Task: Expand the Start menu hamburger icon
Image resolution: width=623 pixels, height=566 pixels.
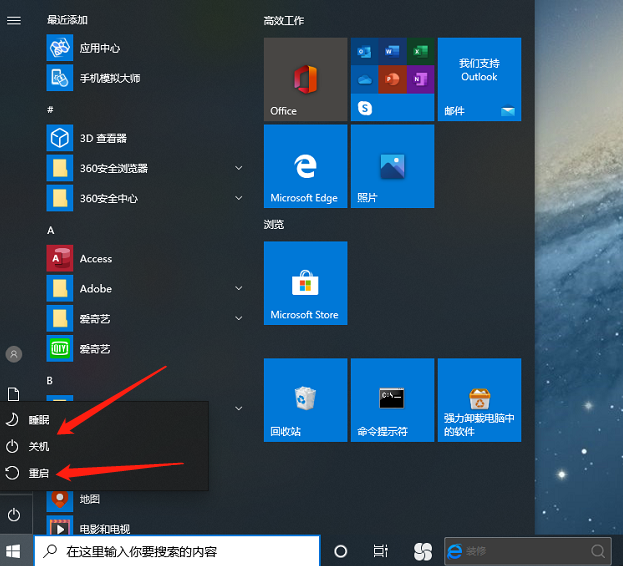Action: coord(14,20)
